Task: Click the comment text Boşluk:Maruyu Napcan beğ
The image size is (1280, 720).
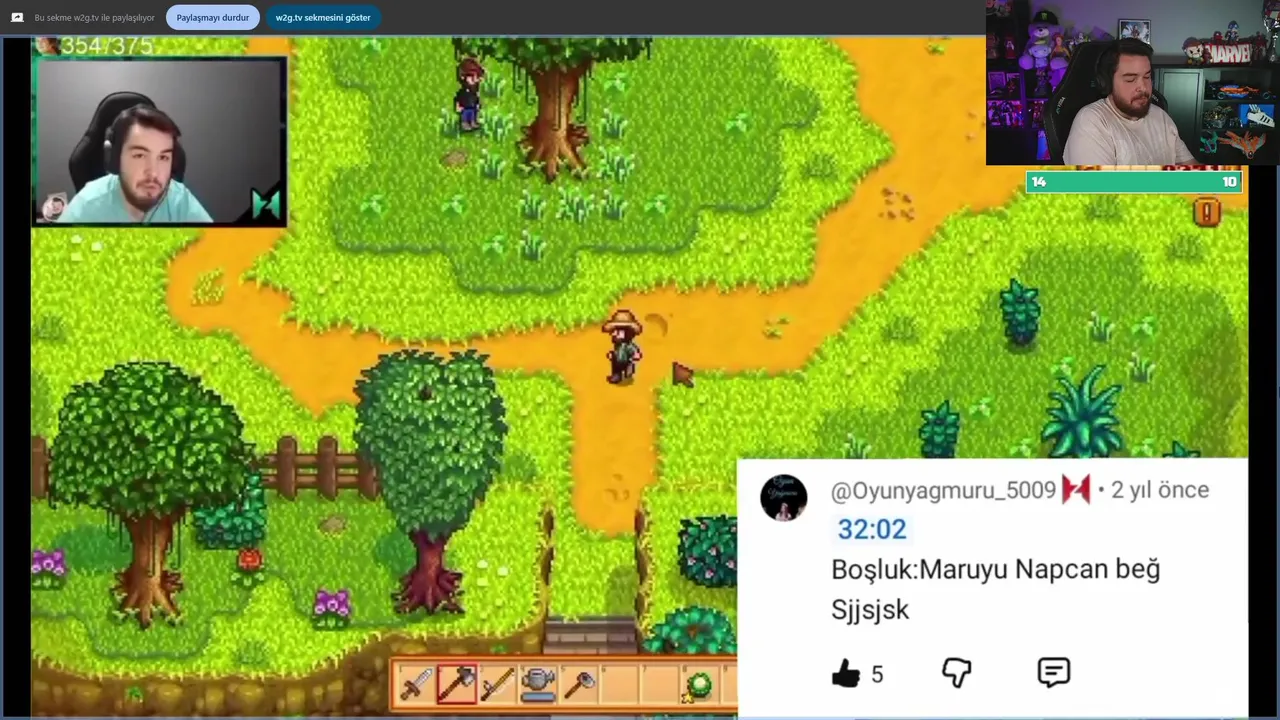Action: coord(996,569)
